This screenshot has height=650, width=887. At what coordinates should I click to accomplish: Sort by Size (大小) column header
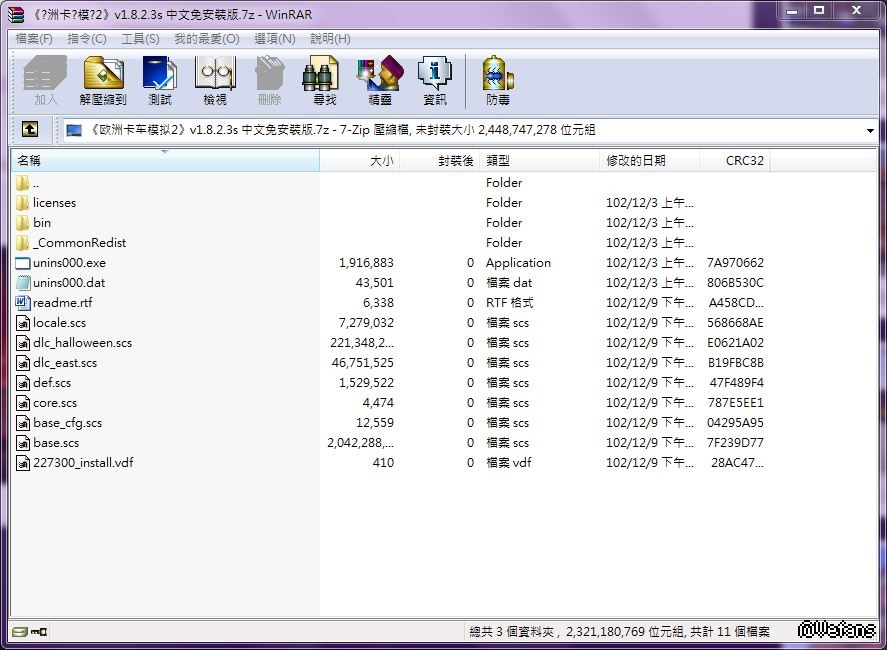click(381, 161)
